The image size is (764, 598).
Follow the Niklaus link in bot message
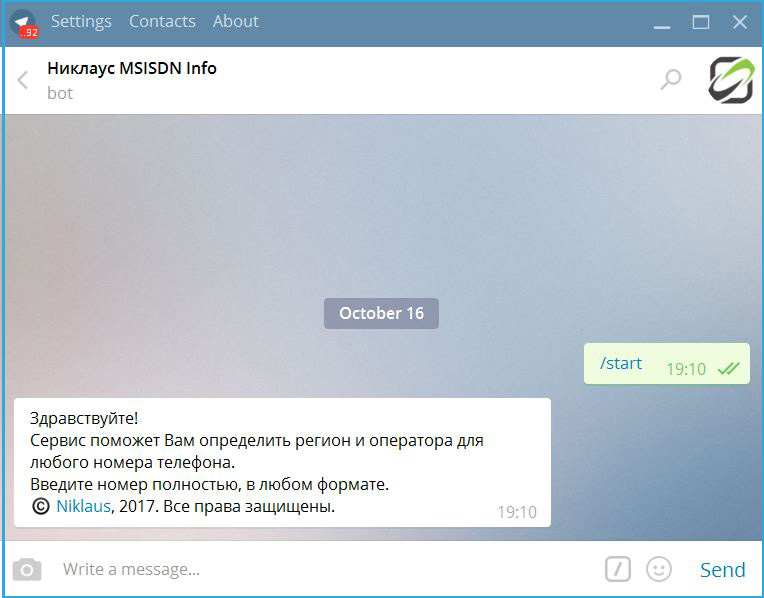[x=83, y=506]
